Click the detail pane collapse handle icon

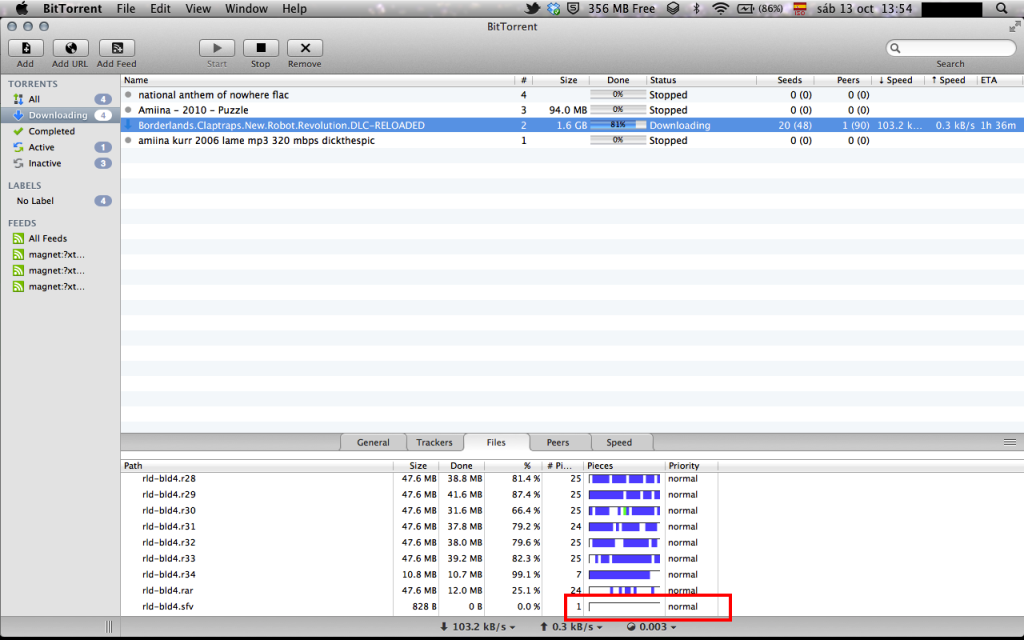coord(1010,442)
